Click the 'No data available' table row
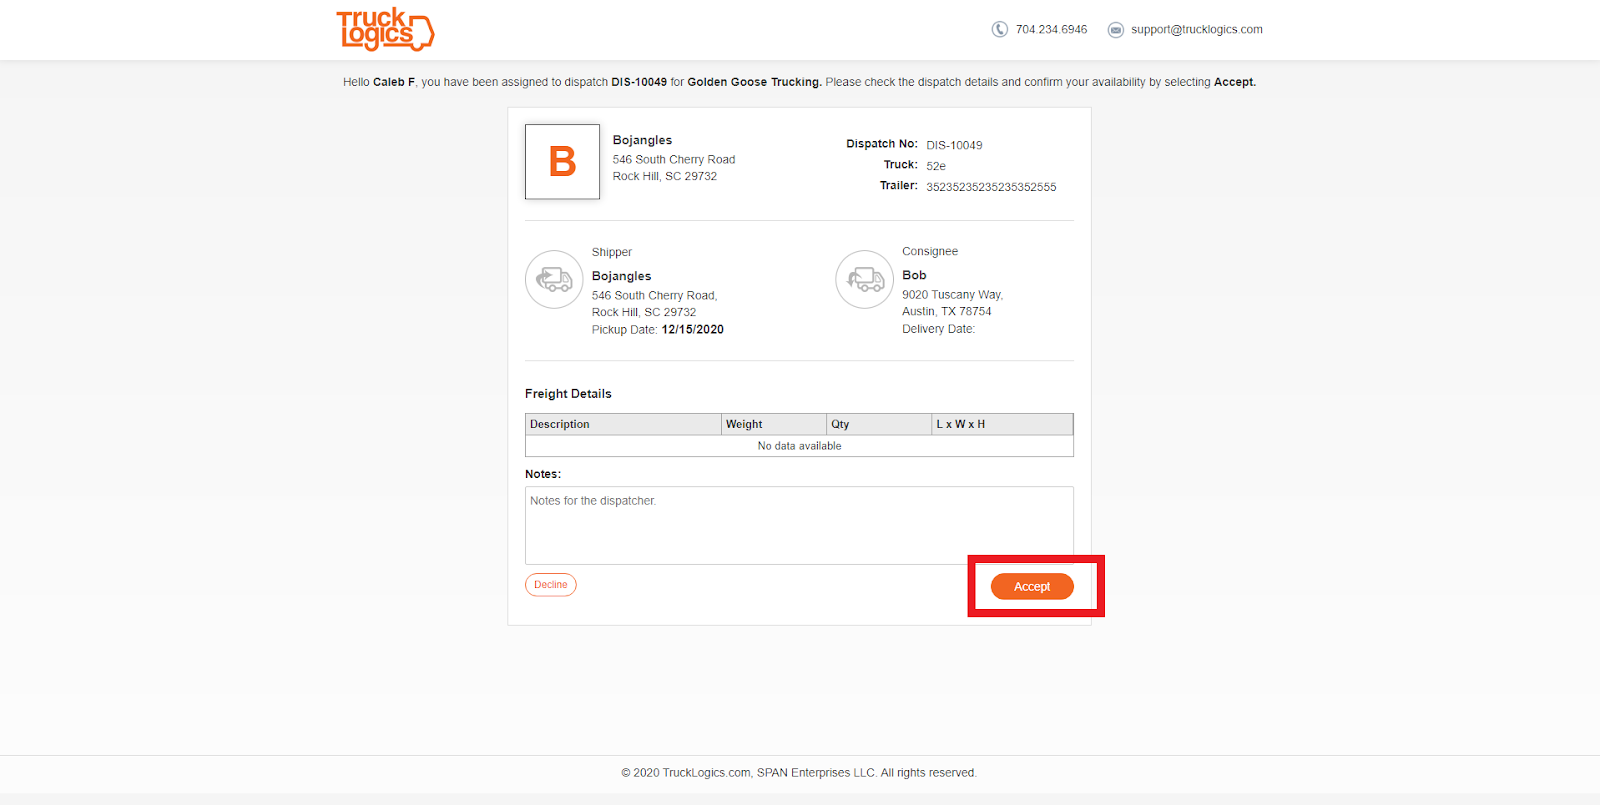 [799, 446]
